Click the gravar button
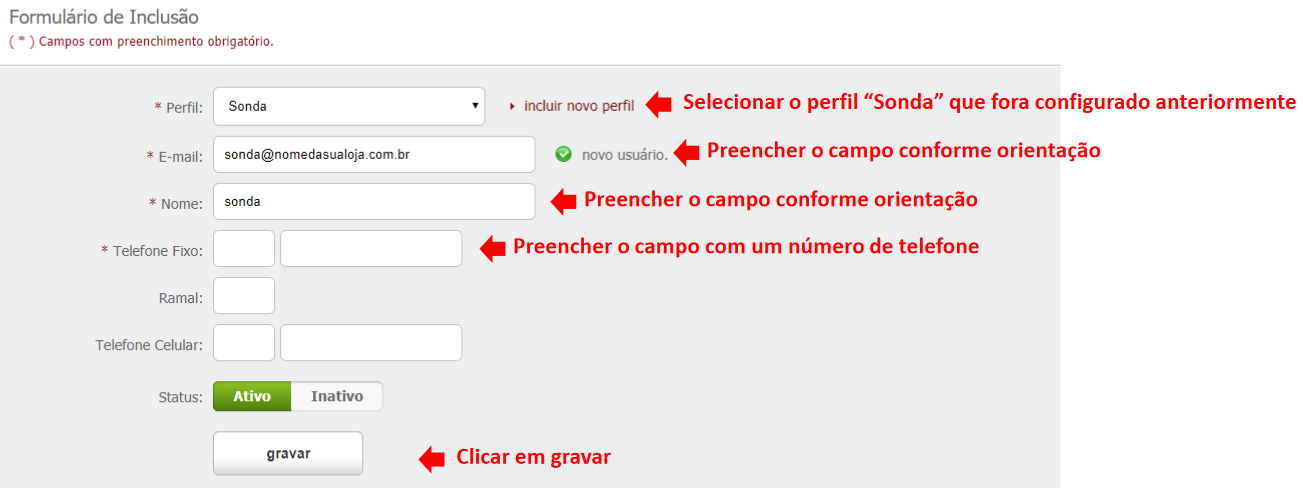Viewport: 1303px width, 488px height. [288, 453]
